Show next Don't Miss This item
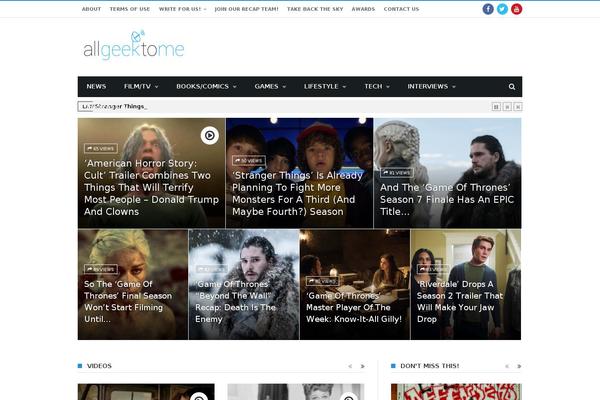 point(519,366)
